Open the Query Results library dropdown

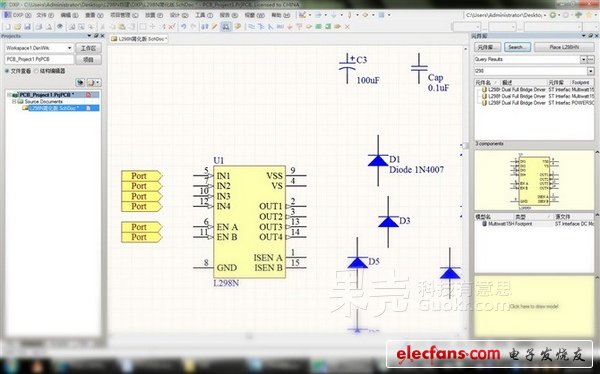tap(583, 59)
